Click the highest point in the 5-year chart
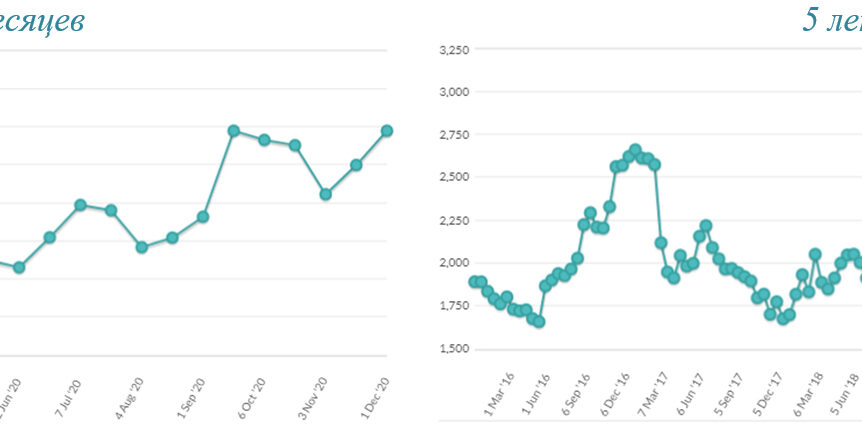The image size is (862, 431). pyautogui.click(x=635, y=150)
